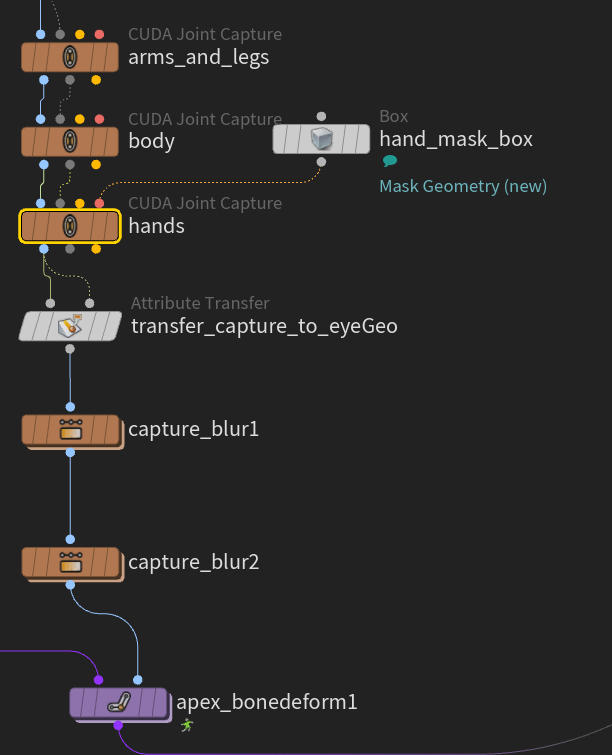The width and height of the screenshot is (612, 755).
Task: Click the body node name label
Action: tap(151, 141)
